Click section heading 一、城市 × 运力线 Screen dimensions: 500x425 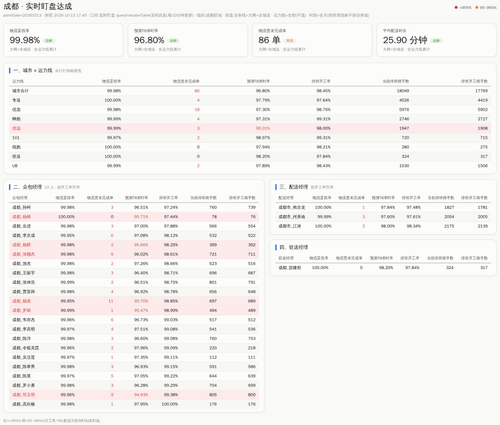pos(33,70)
